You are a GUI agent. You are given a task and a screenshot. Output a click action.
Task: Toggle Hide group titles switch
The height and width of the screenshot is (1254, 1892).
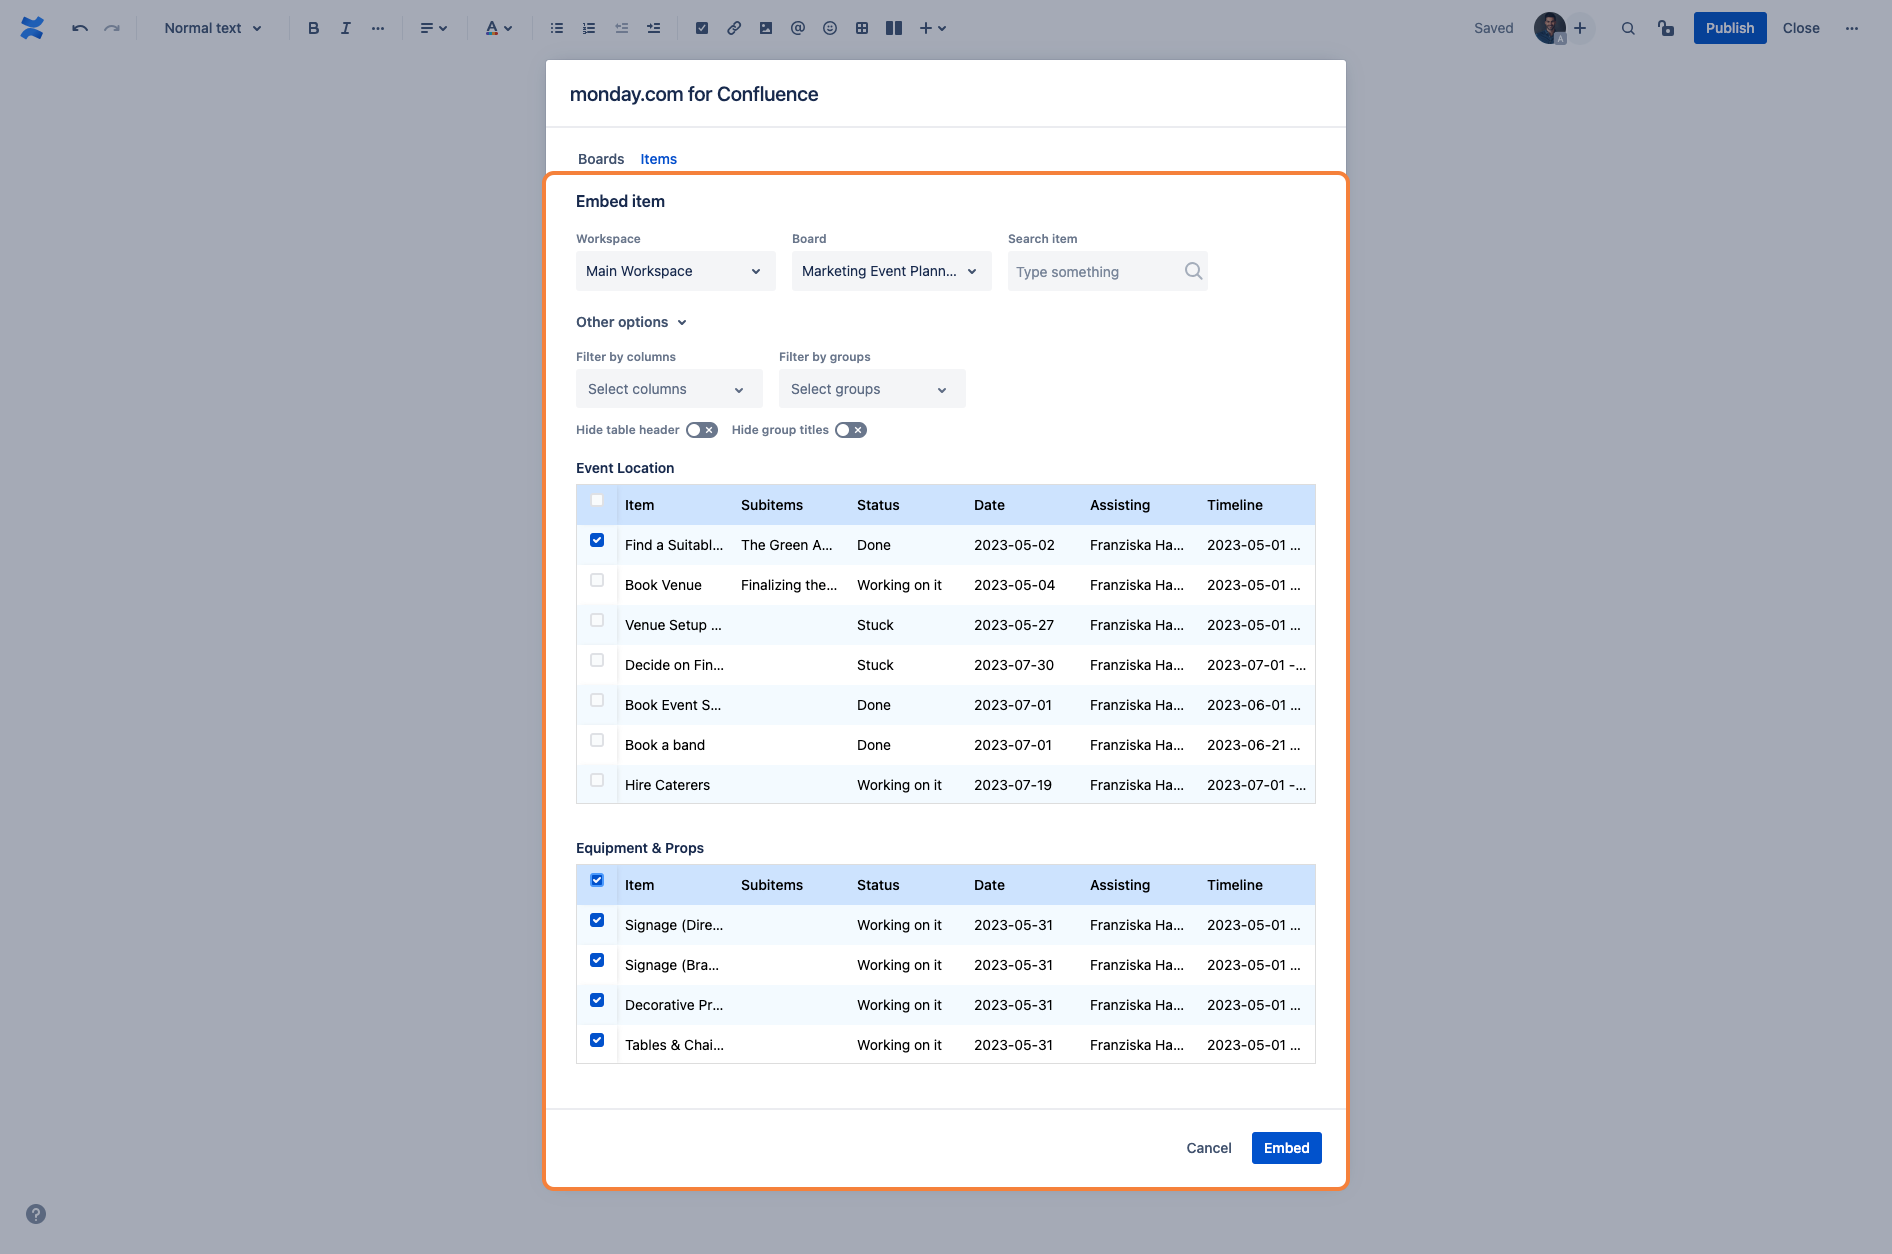click(851, 430)
